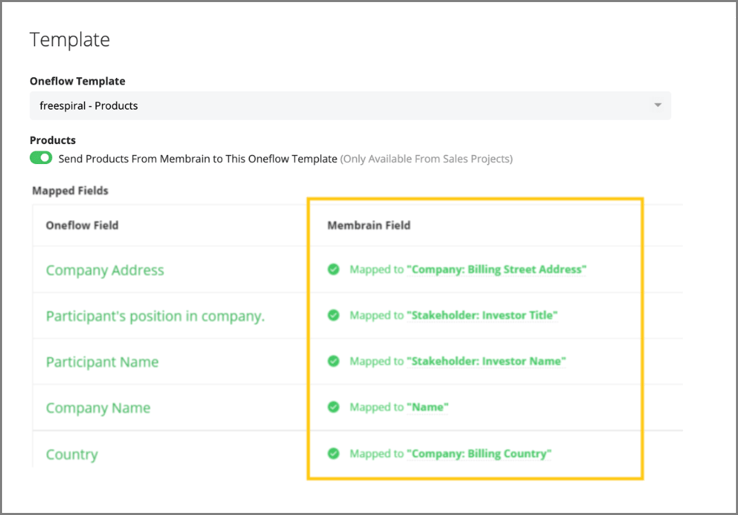Image resolution: width=738 pixels, height=515 pixels.
Task: Change mapping "Stakeholder: Investor Name"
Action: 486,361
